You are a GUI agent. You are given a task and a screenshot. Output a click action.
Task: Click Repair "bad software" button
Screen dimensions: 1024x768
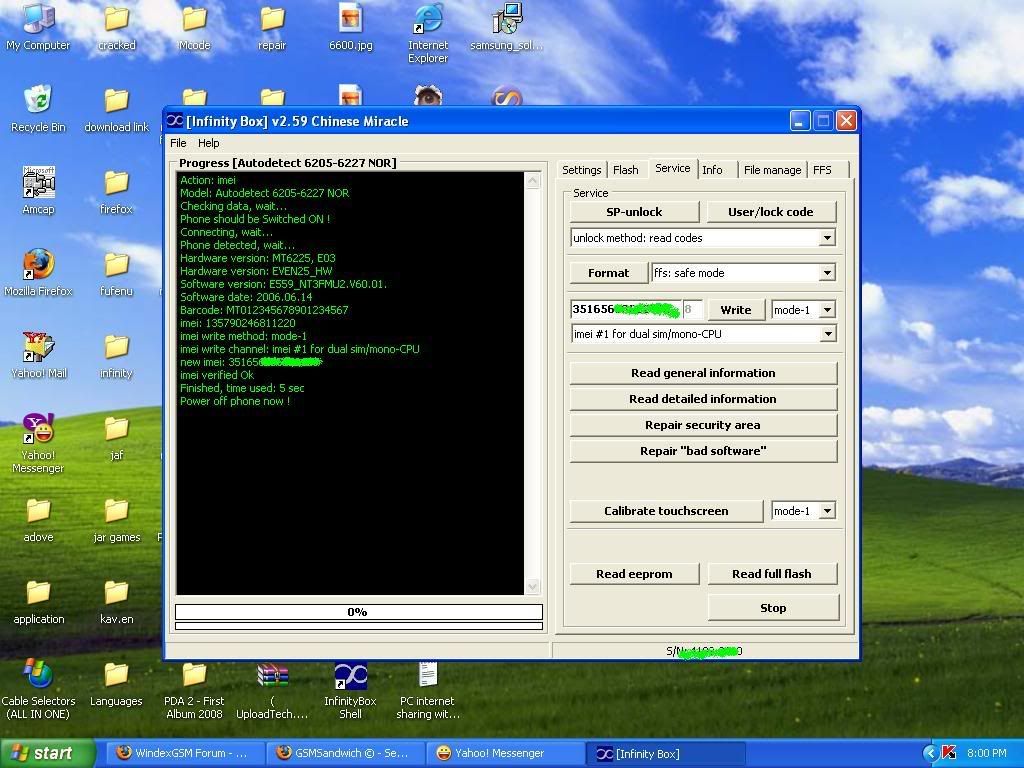coord(703,451)
